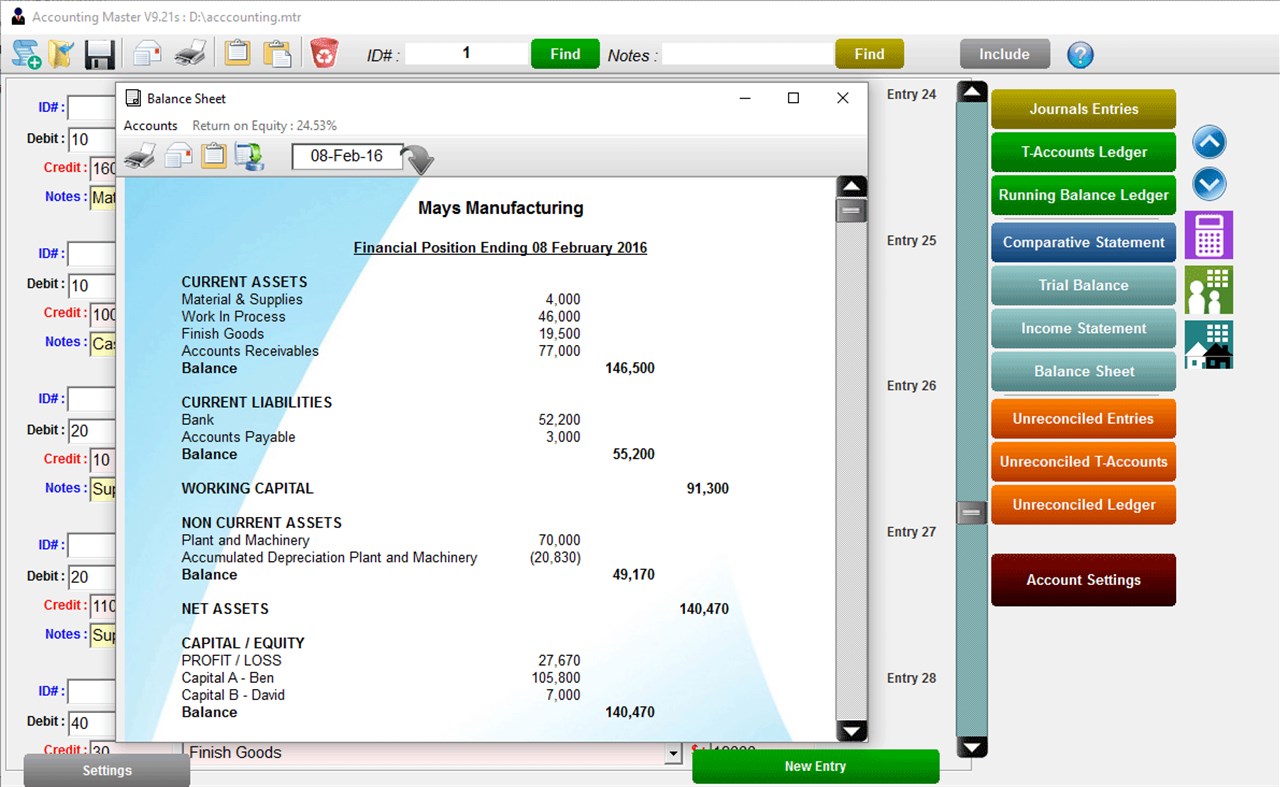Print using the main toolbar printer icon
The width and height of the screenshot is (1280, 787).
[190, 53]
